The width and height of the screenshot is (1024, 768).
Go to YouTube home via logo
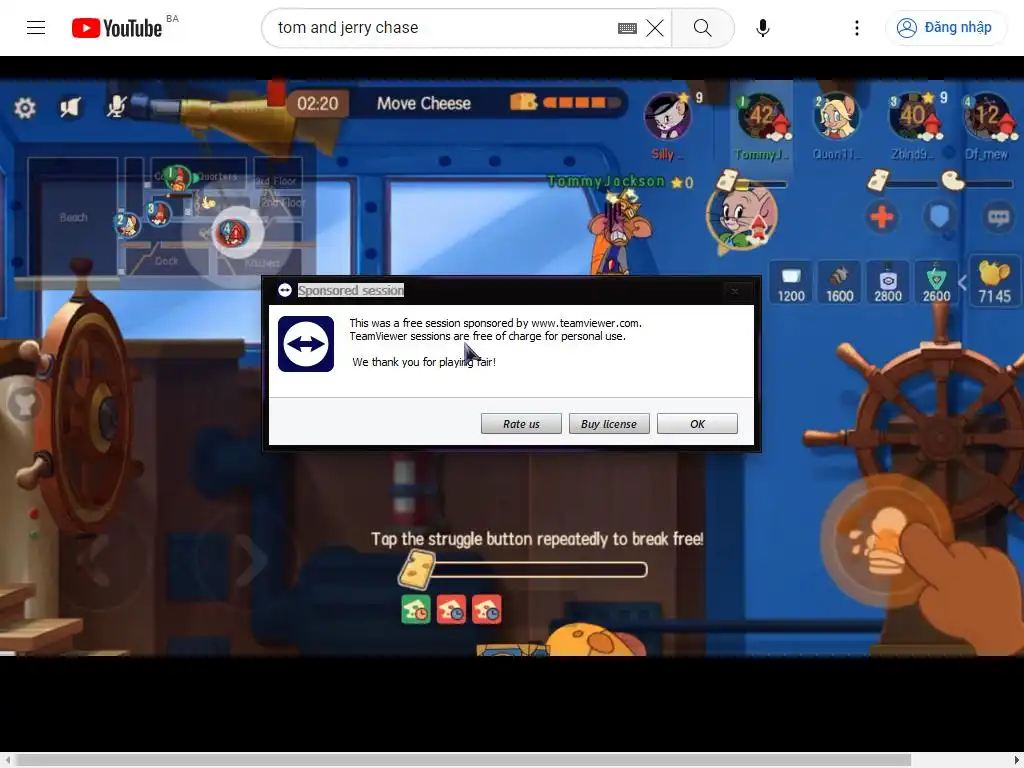(117, 28)
